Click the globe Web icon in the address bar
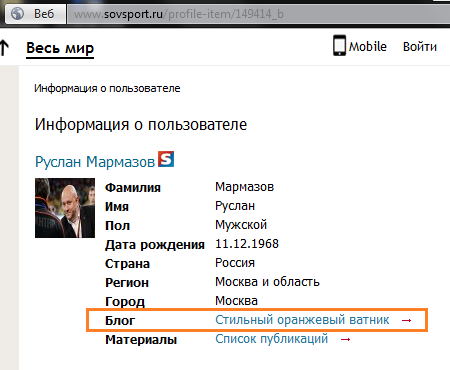The image size is (450, 370). click(x=17, y=14)
